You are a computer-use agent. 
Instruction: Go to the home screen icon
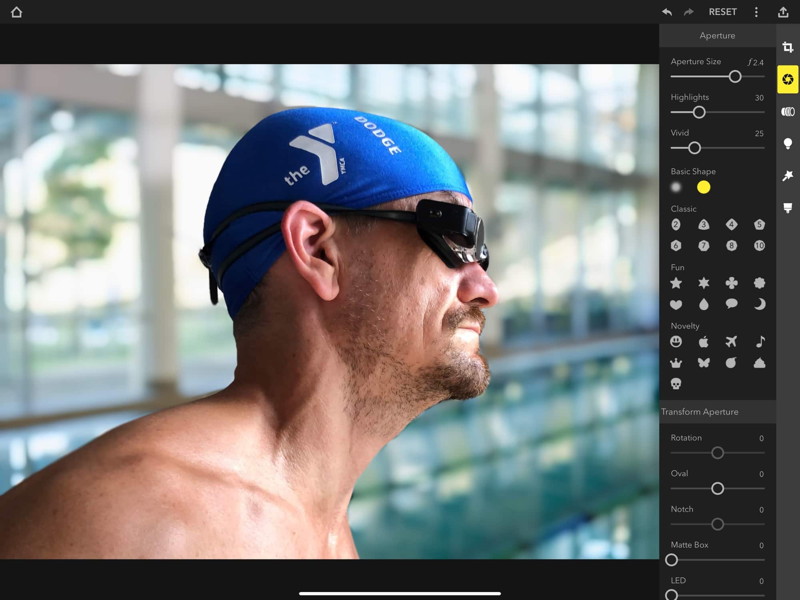[16, 12]
